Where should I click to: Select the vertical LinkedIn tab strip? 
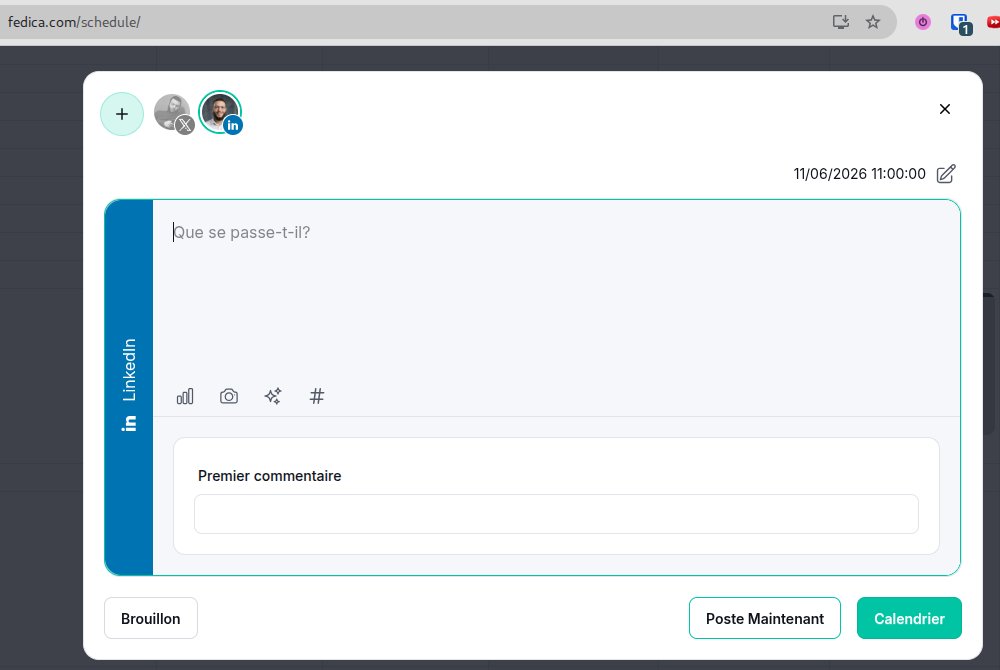[129, 388]
